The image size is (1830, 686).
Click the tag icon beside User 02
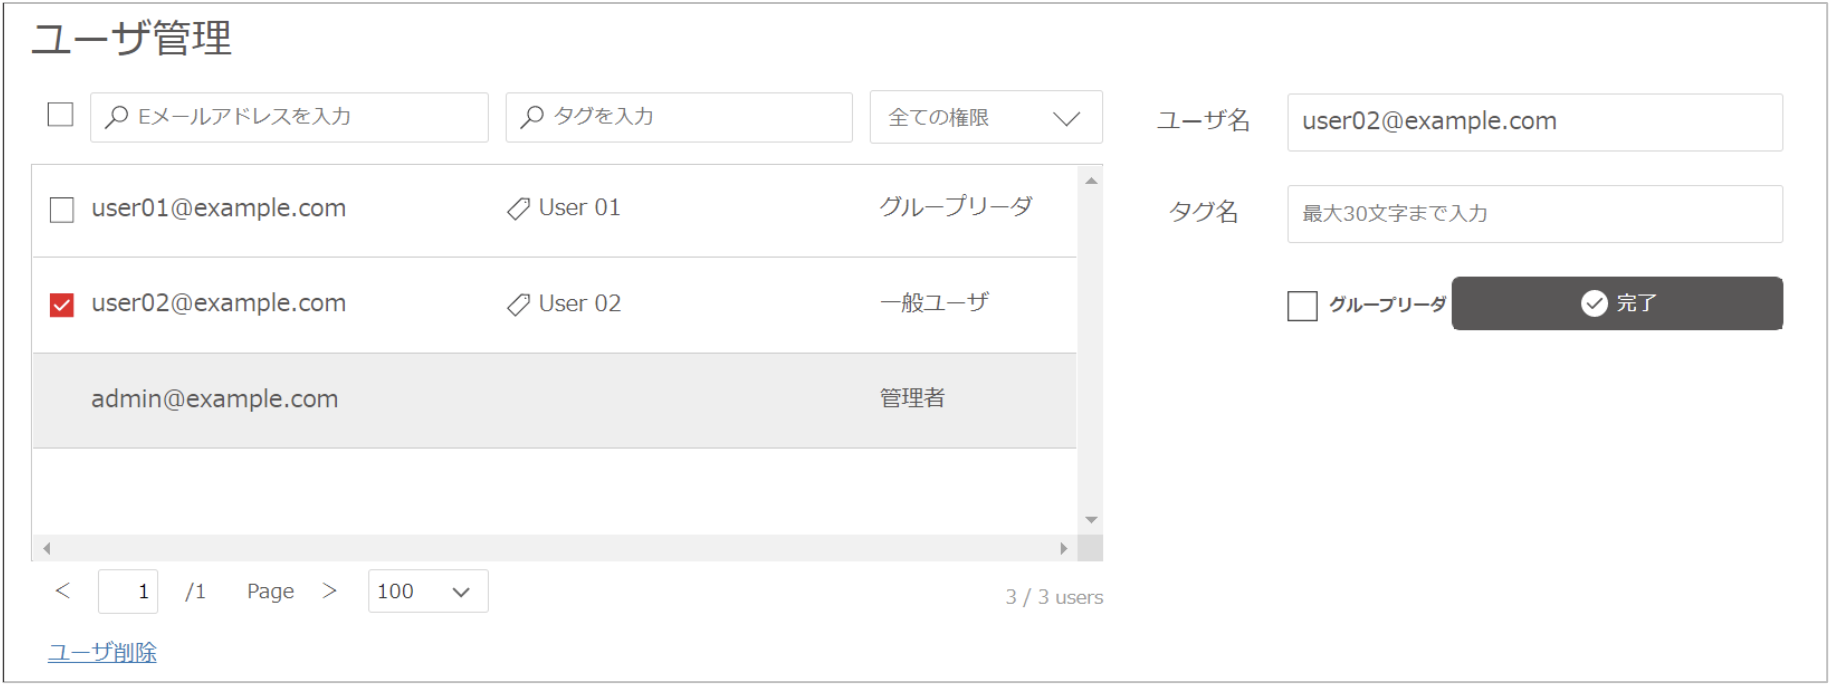(x=518, y=304)
